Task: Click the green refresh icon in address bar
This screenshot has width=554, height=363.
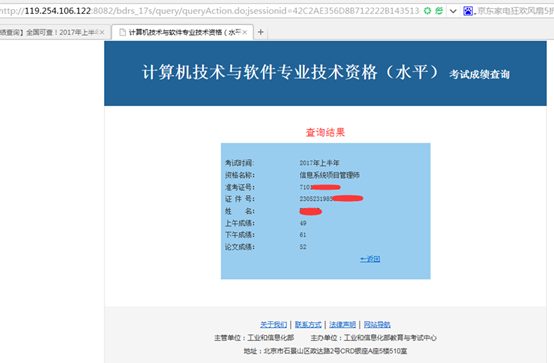Action: [x=427, y=11]
